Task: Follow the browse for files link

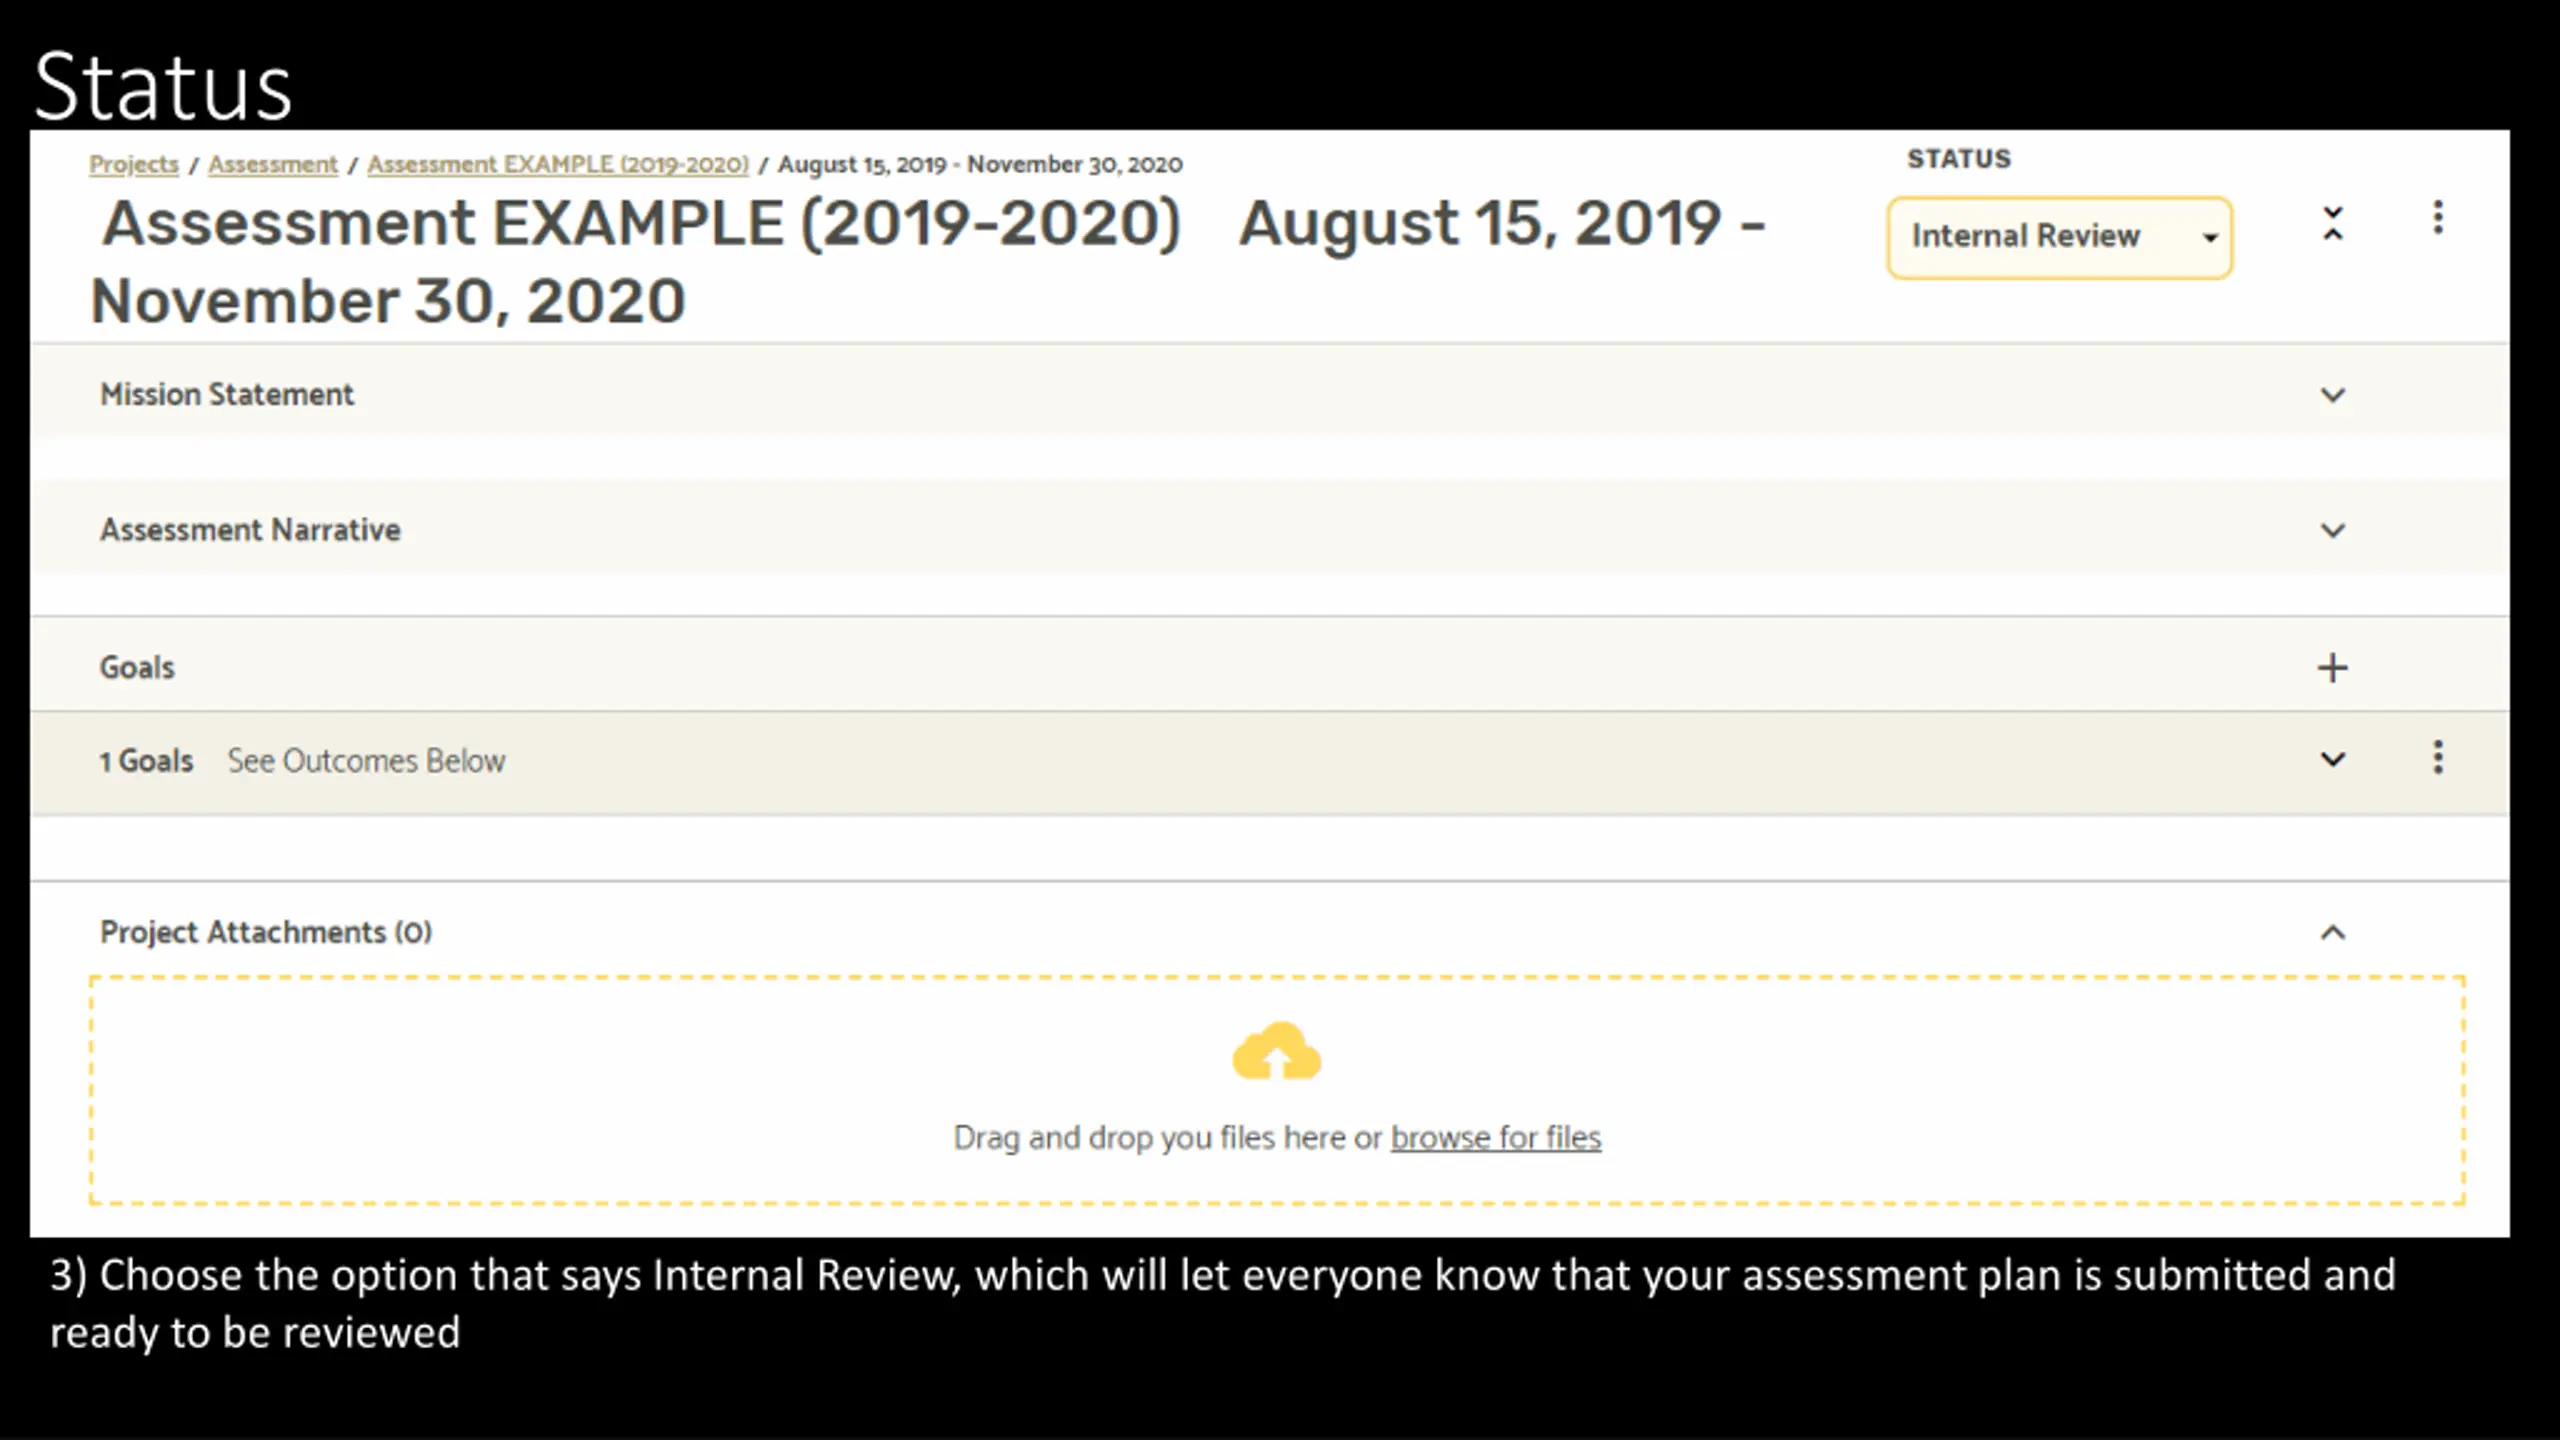Action: click(x=1495, y=1137)
